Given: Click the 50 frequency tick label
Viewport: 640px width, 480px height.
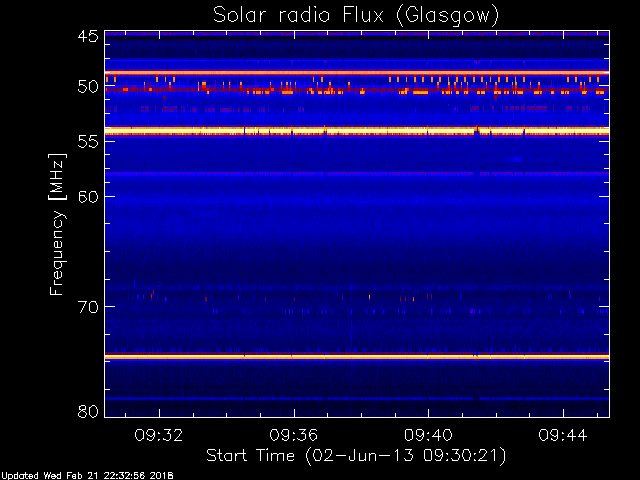Looking at the screenshot, I should pos(88,87).
